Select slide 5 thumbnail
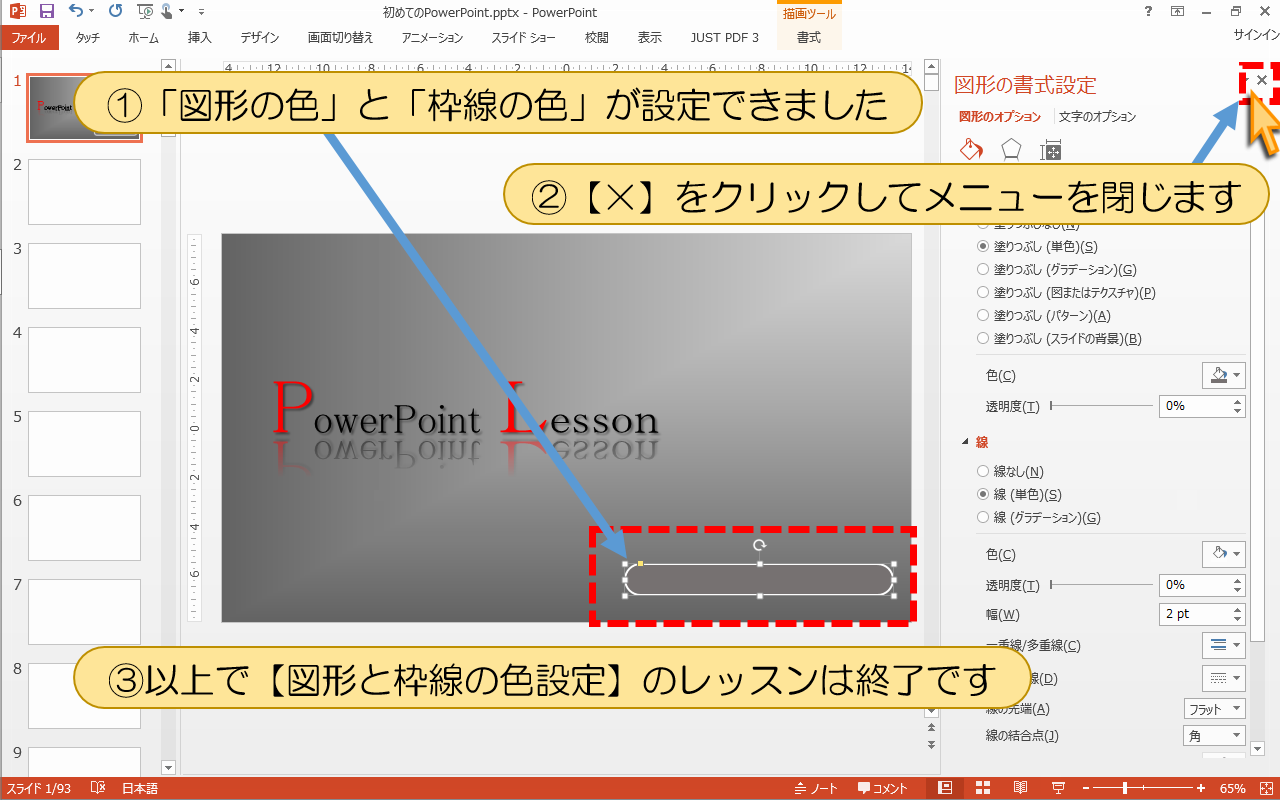This screenshot has height=800, width=1280. tap(84, 444)
